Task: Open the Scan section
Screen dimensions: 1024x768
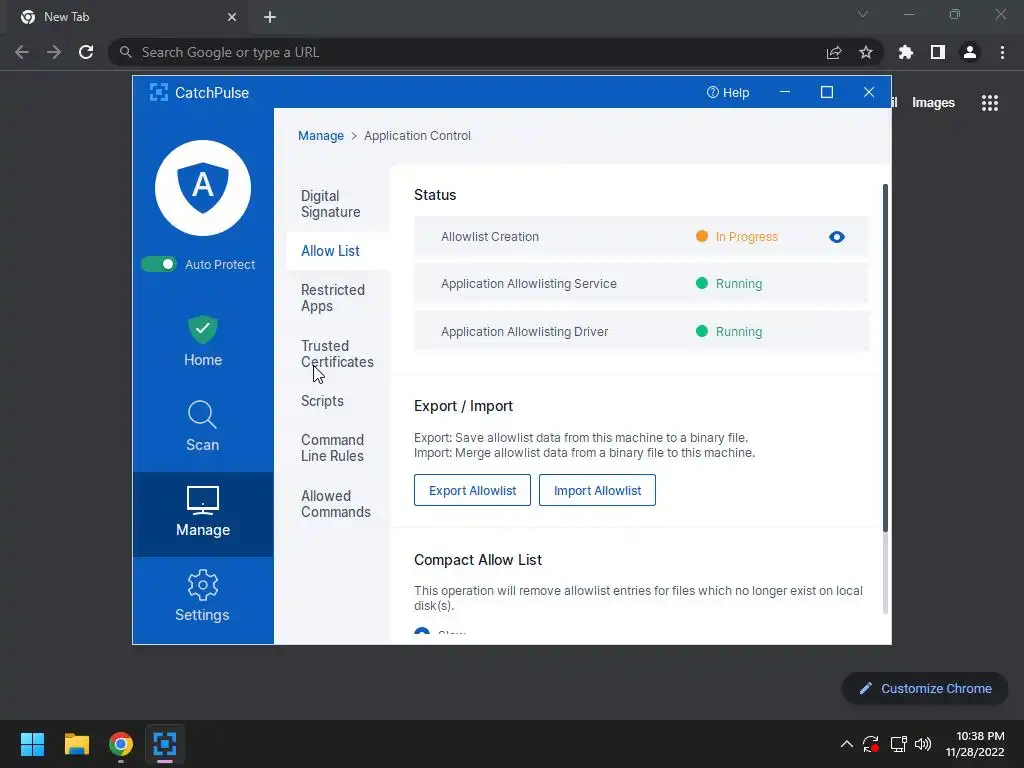Action: 202,426
